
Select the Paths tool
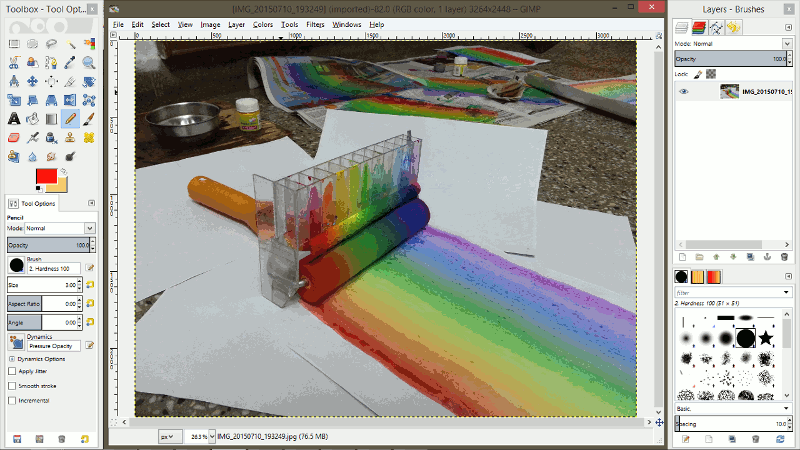point(52,63)
